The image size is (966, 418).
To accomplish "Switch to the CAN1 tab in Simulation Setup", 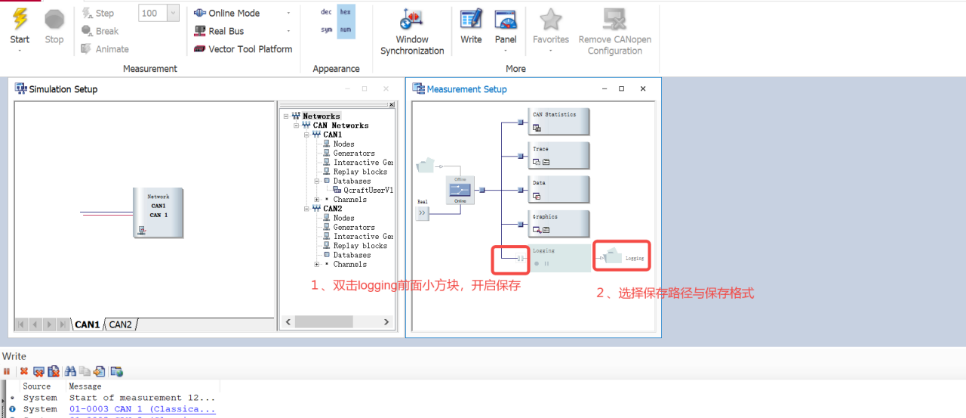I will [x=87, y=324].
